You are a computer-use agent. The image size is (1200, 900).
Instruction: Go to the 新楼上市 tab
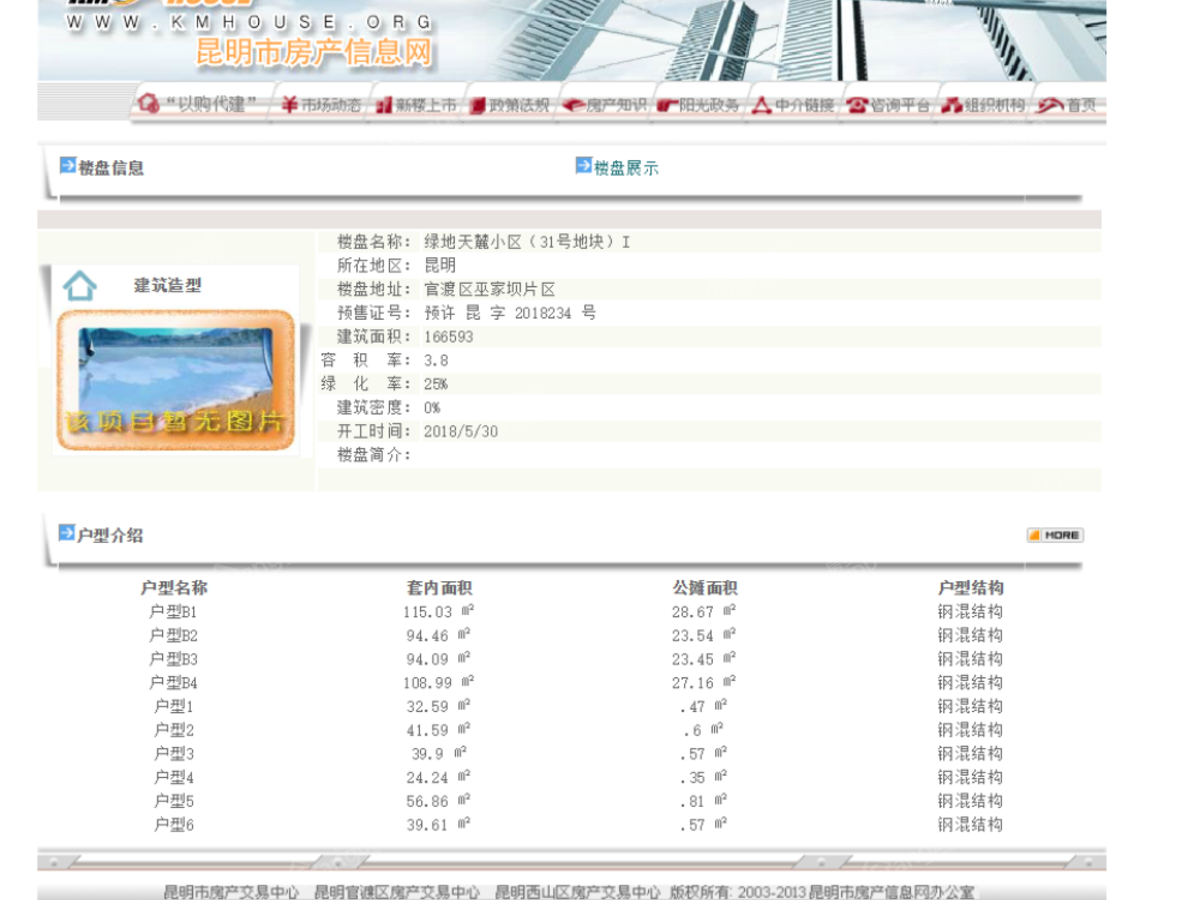coord(415,104)
